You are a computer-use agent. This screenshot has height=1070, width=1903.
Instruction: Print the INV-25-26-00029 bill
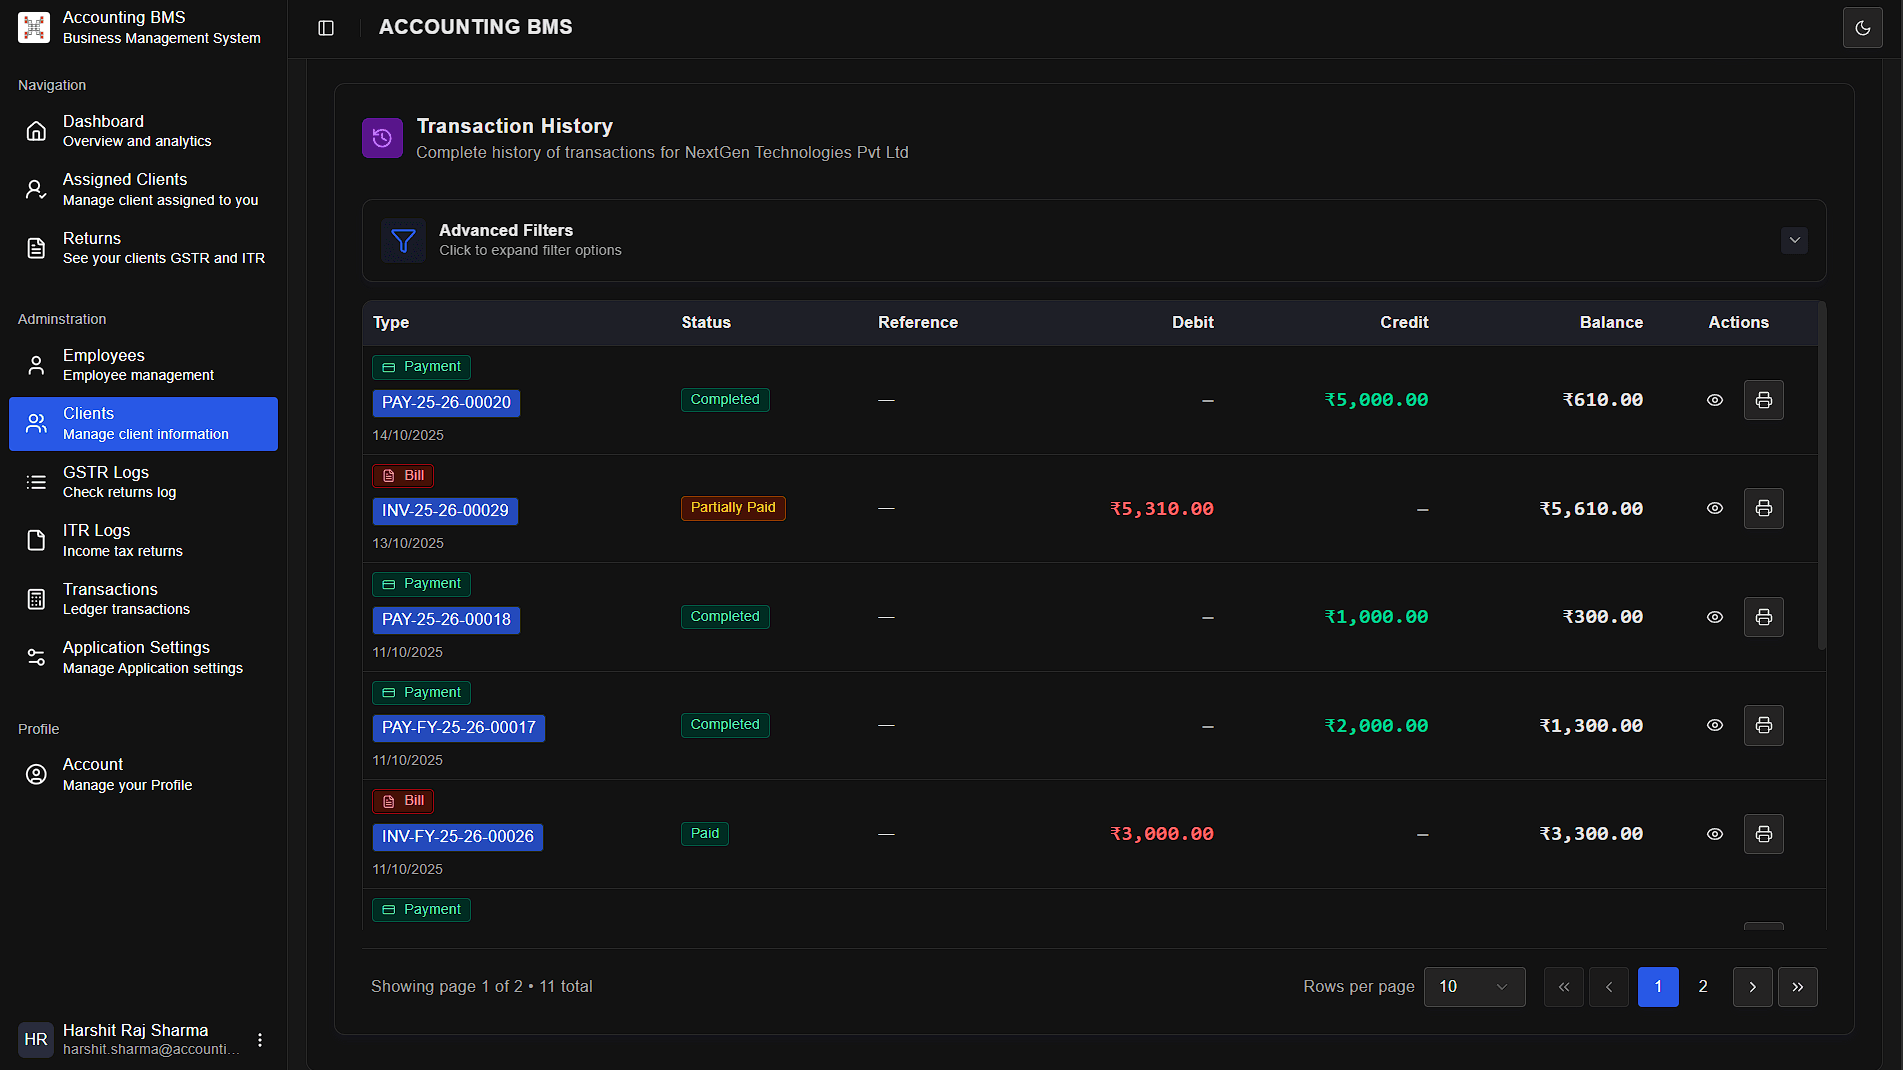point(1763,509)
